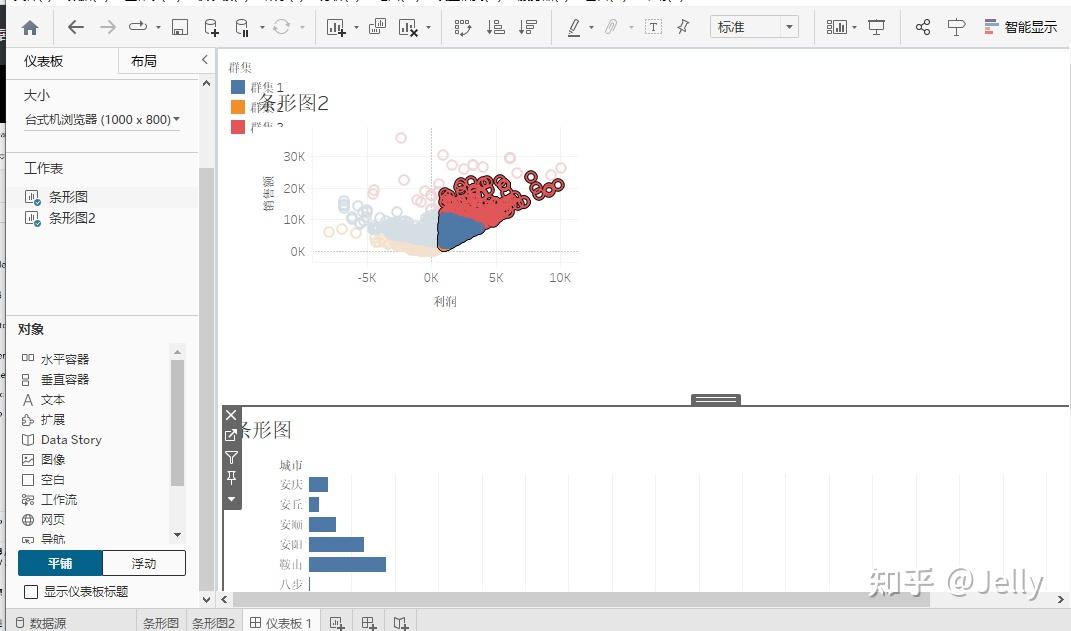Click the duplicate sheet icon
The height and width of the screenshot is (631, 1071).
[x=377, y=27]
